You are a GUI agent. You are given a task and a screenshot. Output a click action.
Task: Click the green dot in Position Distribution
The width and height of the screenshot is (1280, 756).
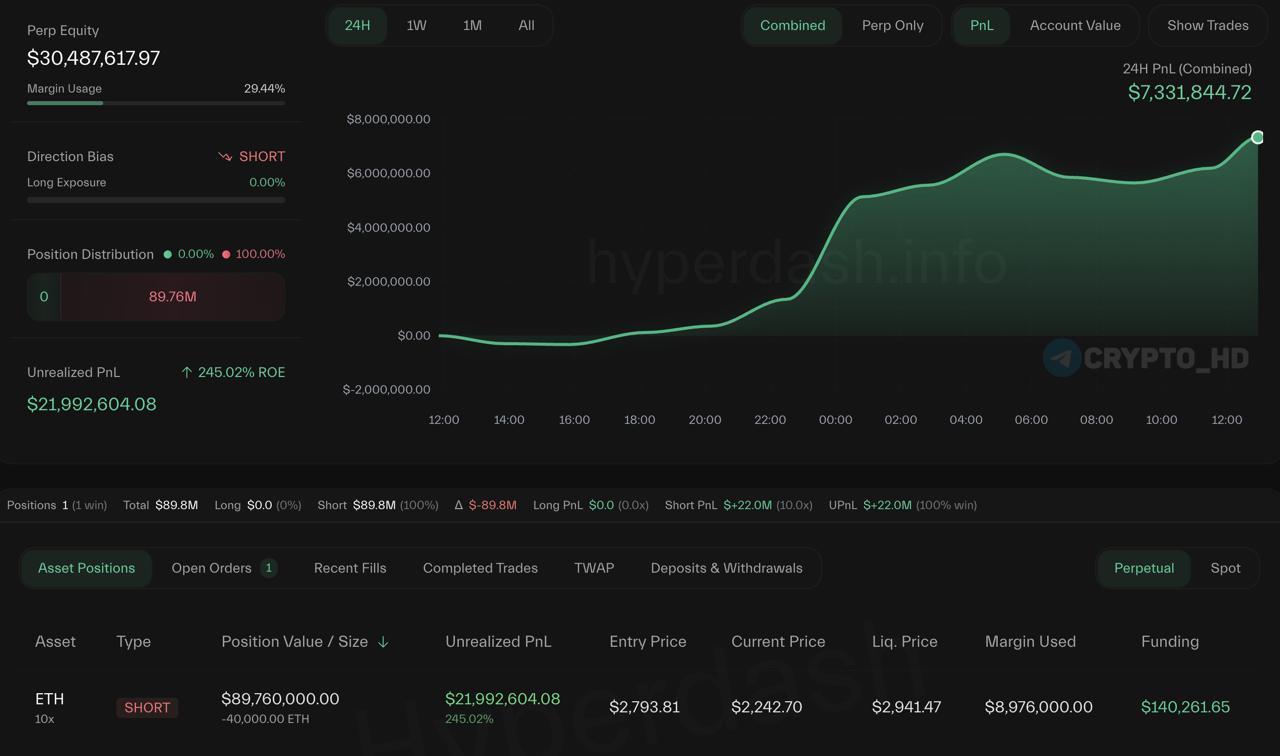pos(168,254)
